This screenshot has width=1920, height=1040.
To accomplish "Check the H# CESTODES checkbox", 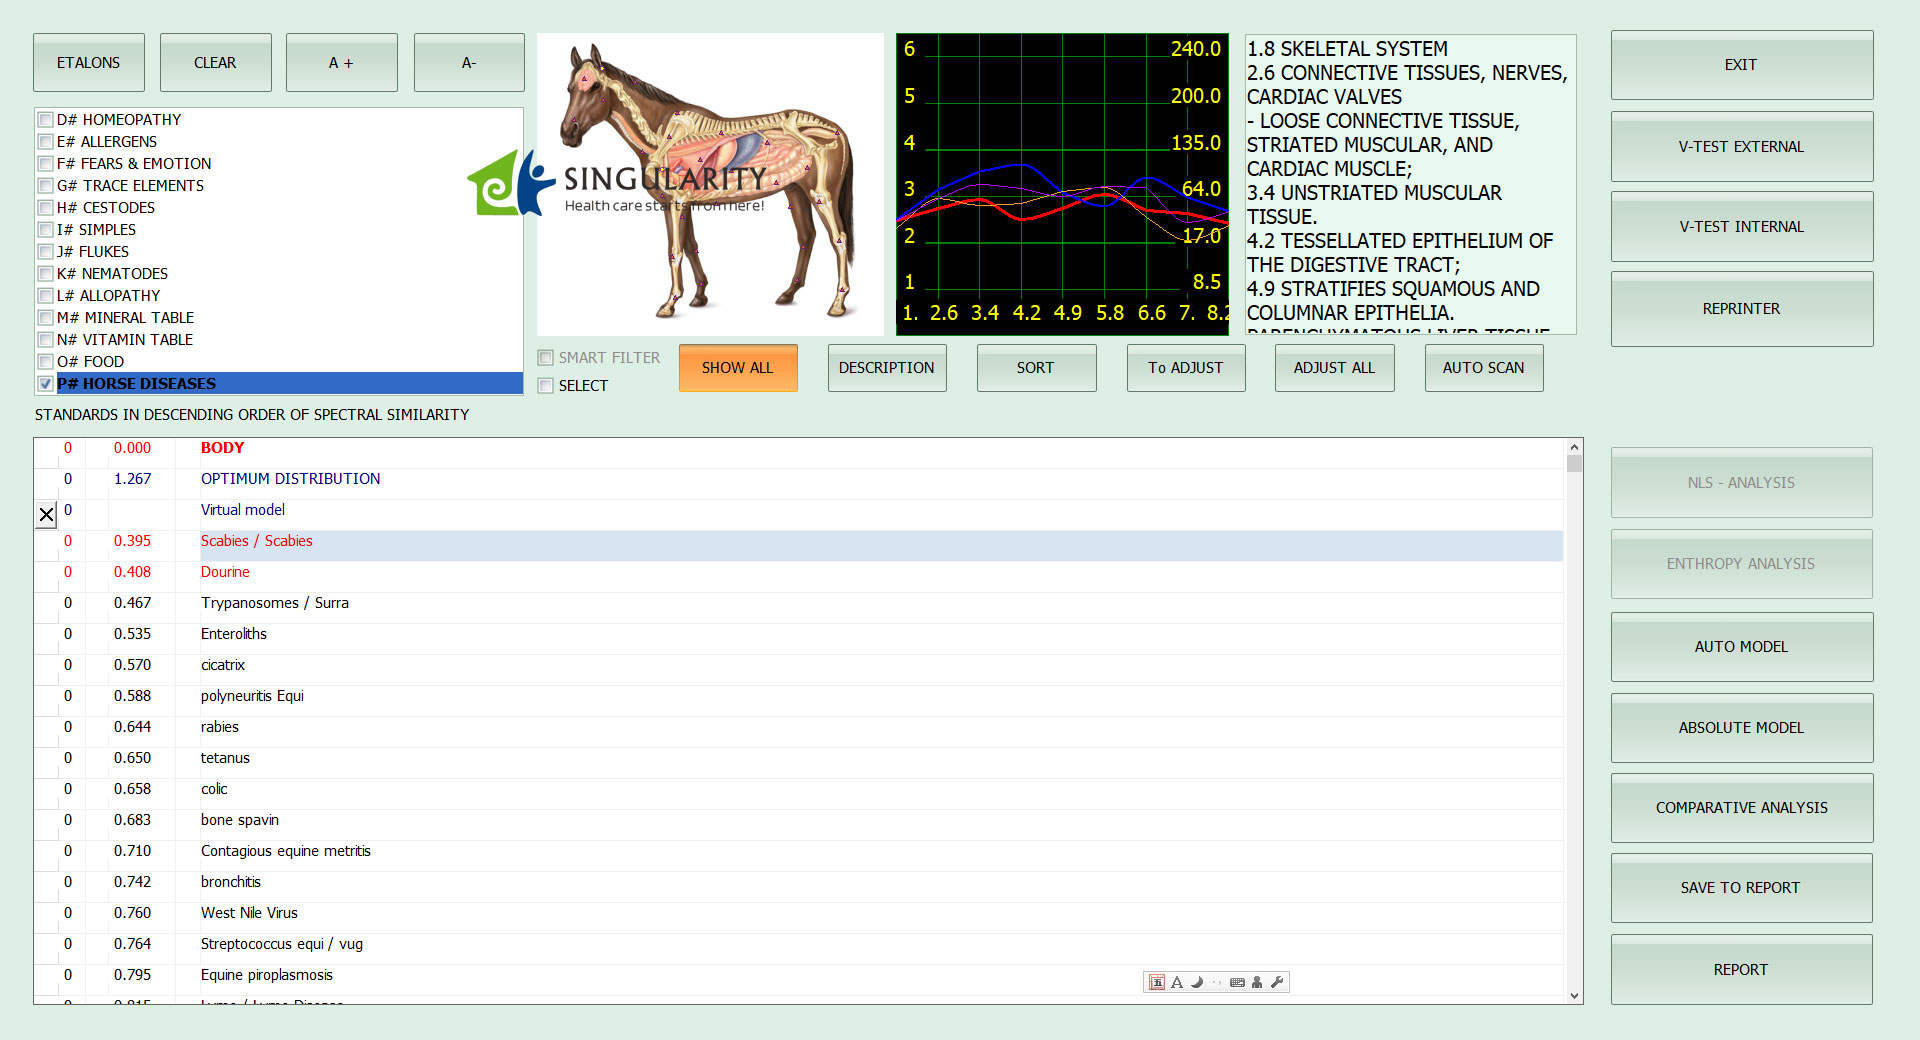I will pos(45,208).
